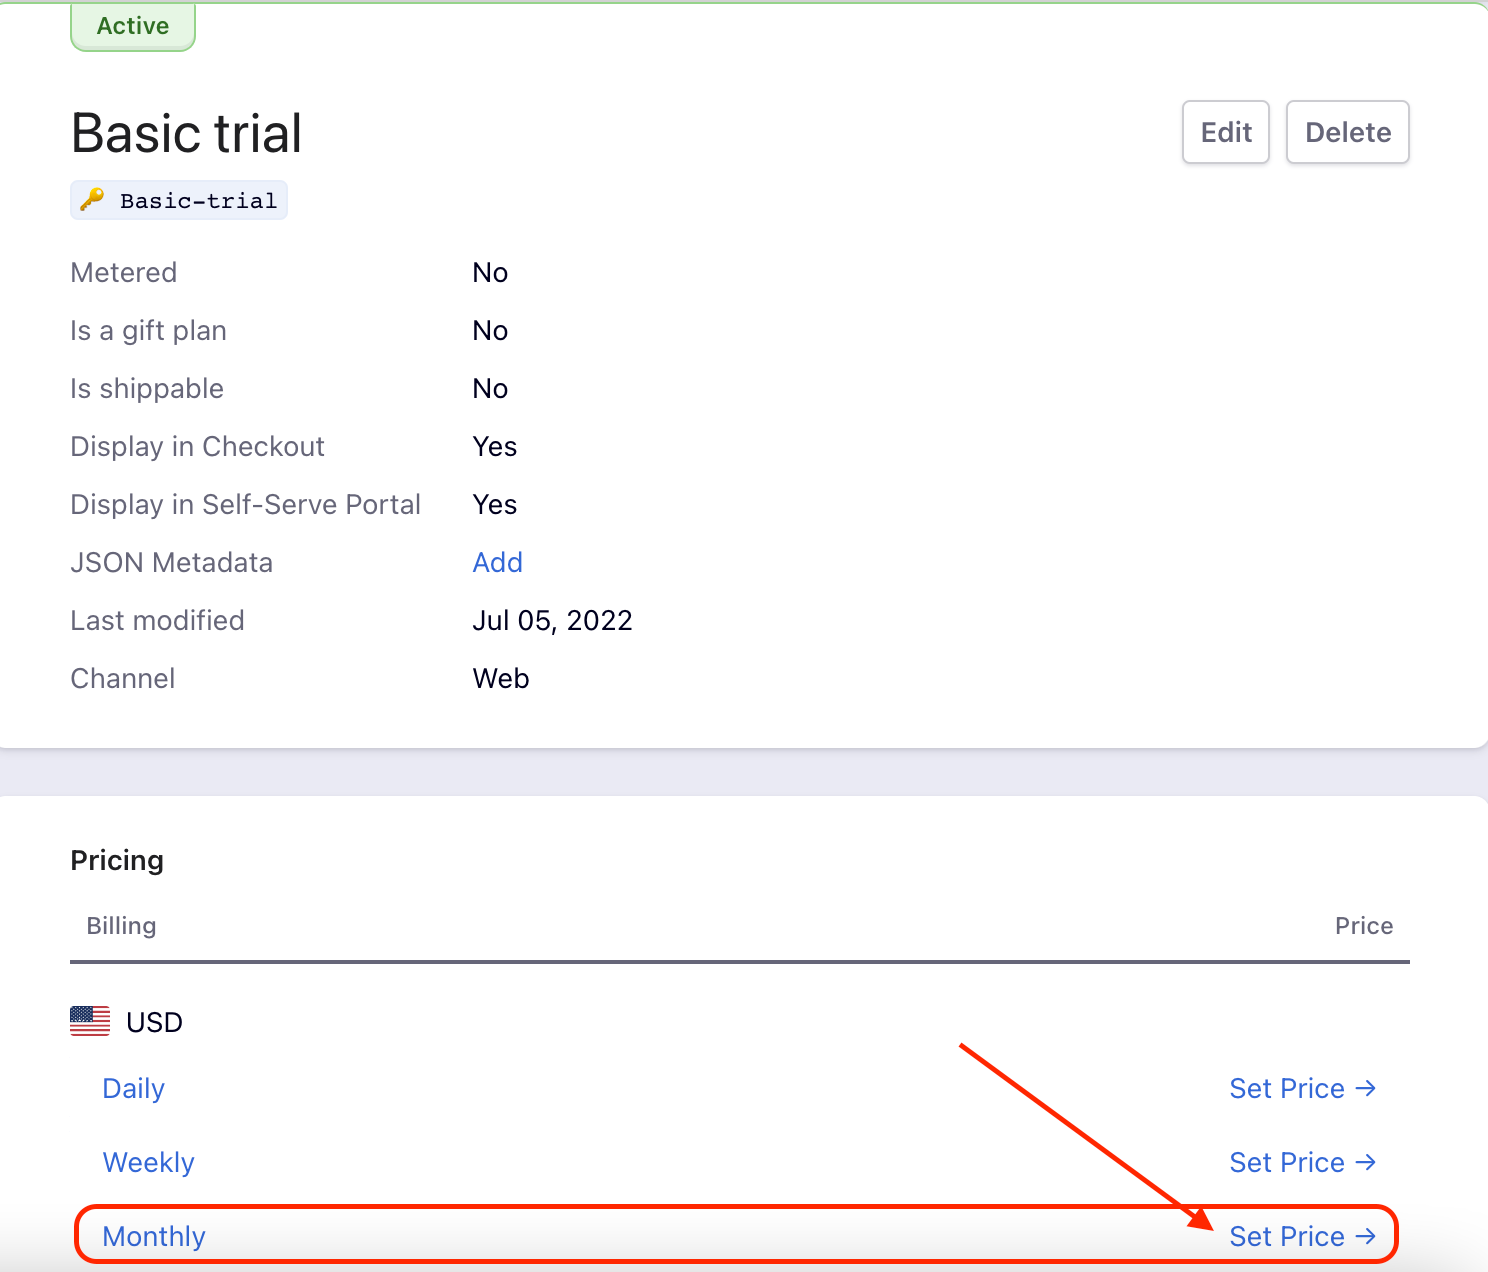The height and width of the screenshot is (1272, 1488).
Task: Click the Basic-trial identifier text
Action: coord(198,201)
